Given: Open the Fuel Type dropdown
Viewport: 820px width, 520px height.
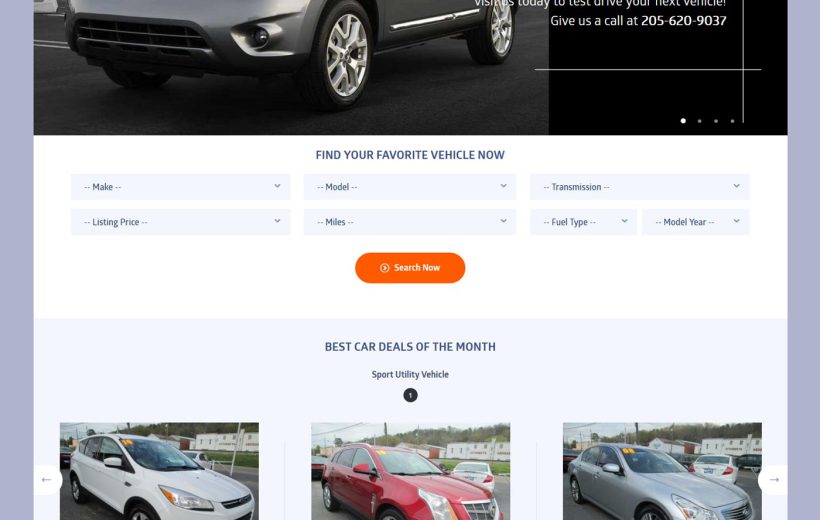Looking at the screenshot, I should pyautogui.click(x=583, y=222).
